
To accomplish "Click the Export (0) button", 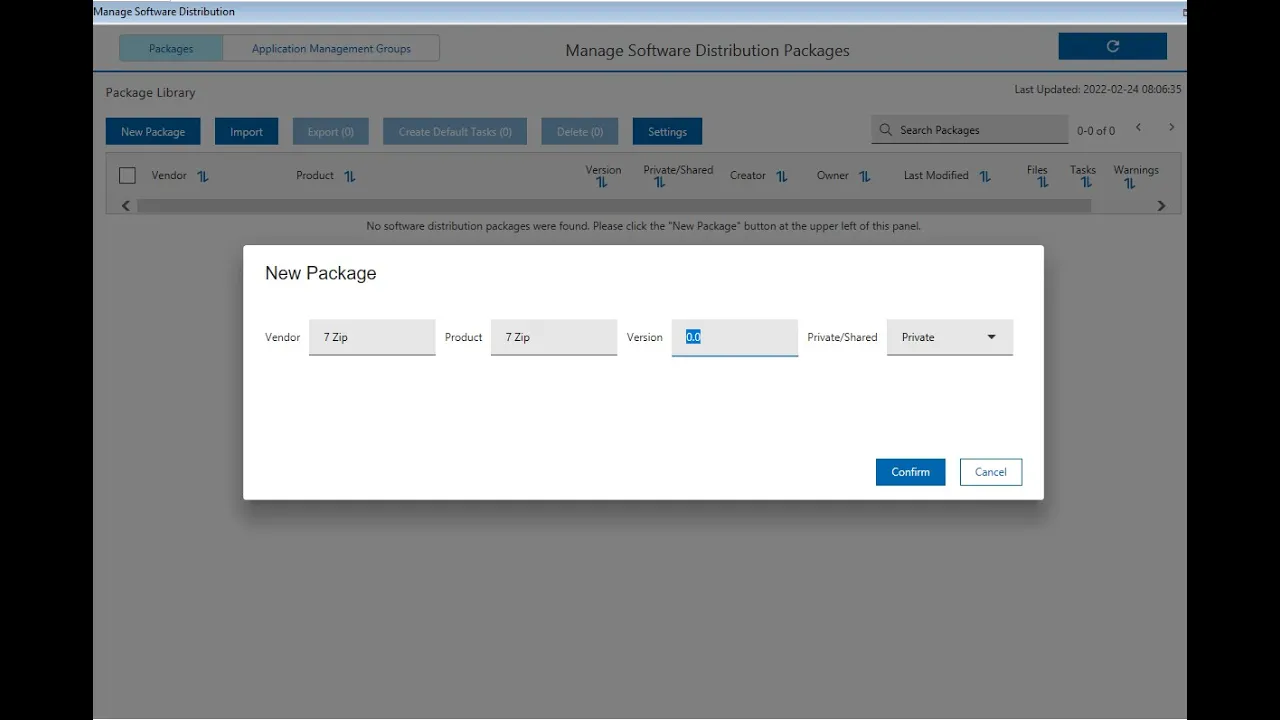I will [x=330, y=132].
